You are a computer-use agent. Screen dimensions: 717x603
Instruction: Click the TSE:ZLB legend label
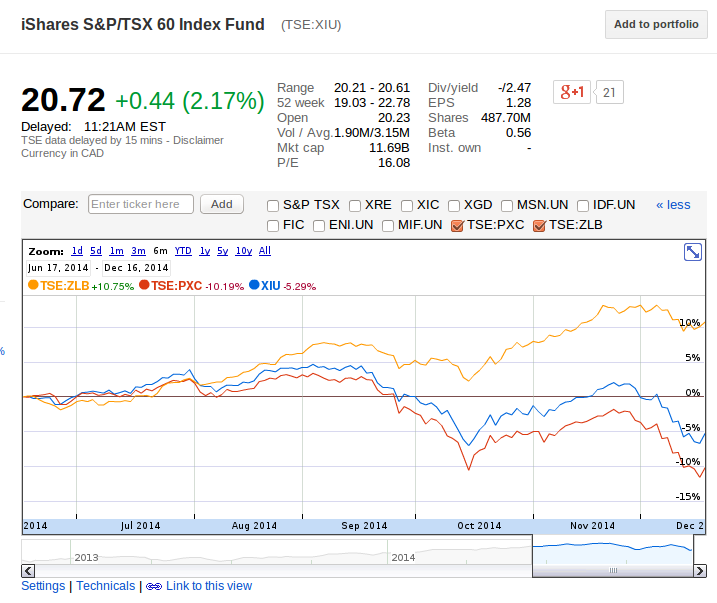coord(64,286)
